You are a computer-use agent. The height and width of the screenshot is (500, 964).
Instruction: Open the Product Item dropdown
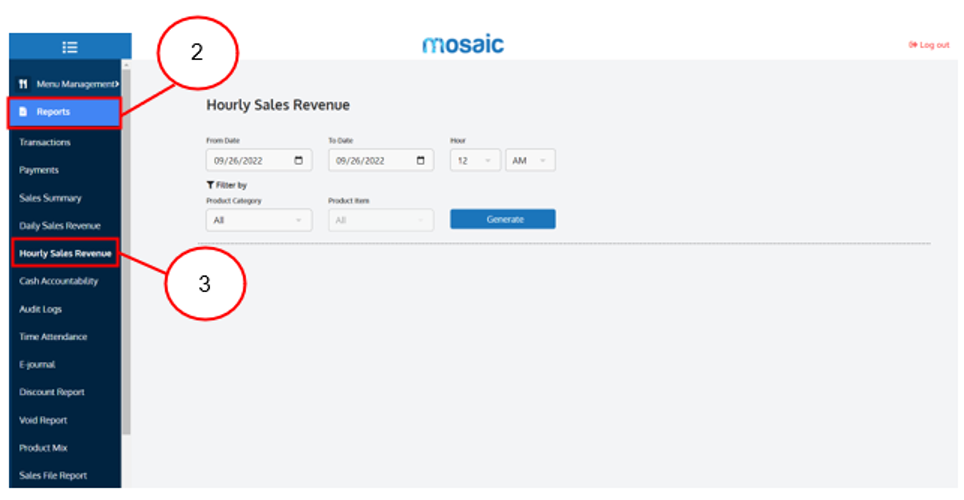pos(381,220)
